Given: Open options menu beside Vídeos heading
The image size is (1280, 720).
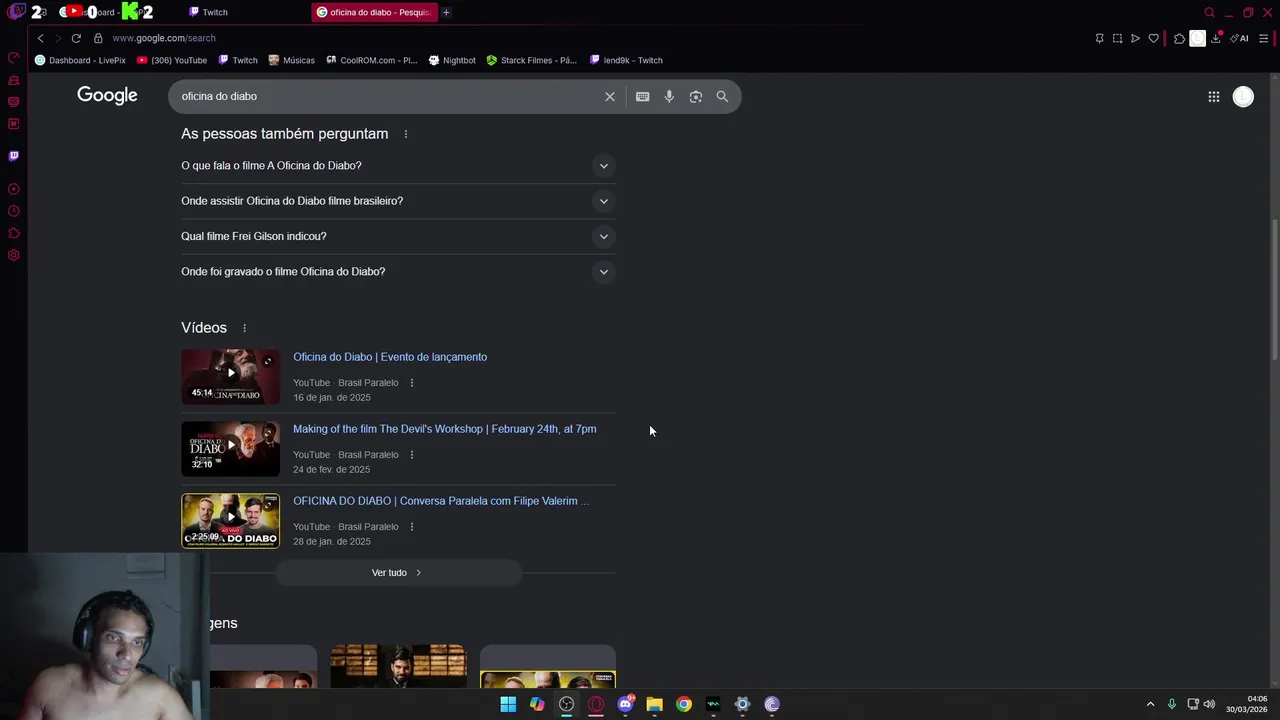Looking at the screenshot, I should (x=244, y=328).
